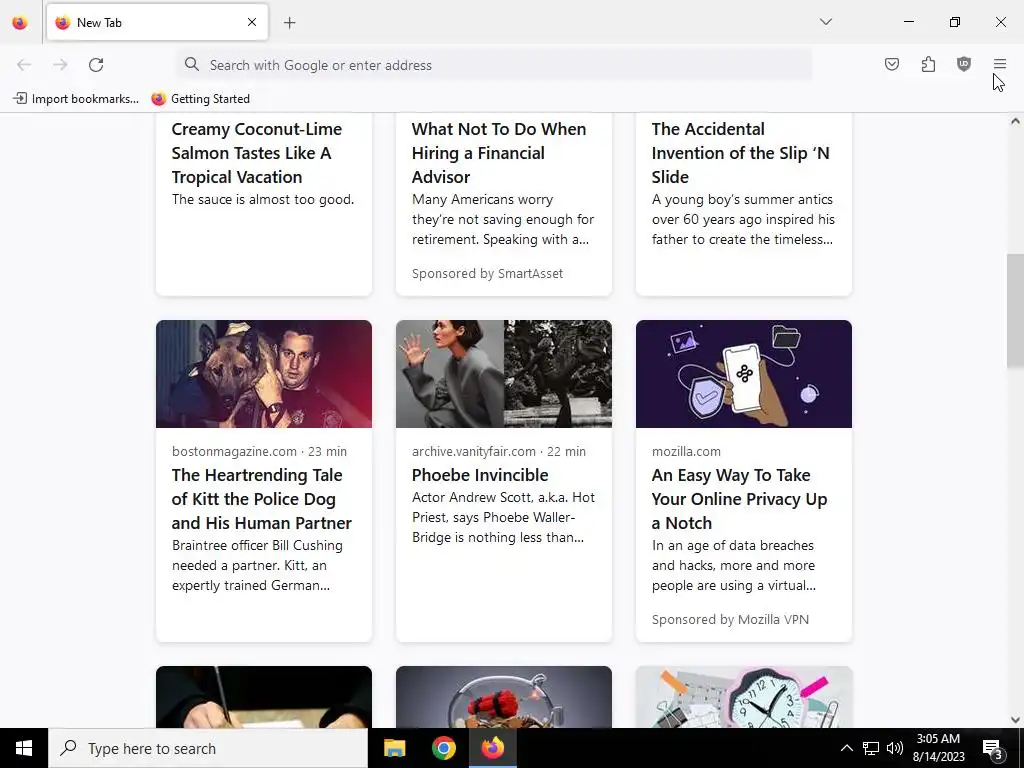This screenshot has width=1024, height=768.
Task: Select the police dog article thumbnail
Action: click(x=264, y=374)
